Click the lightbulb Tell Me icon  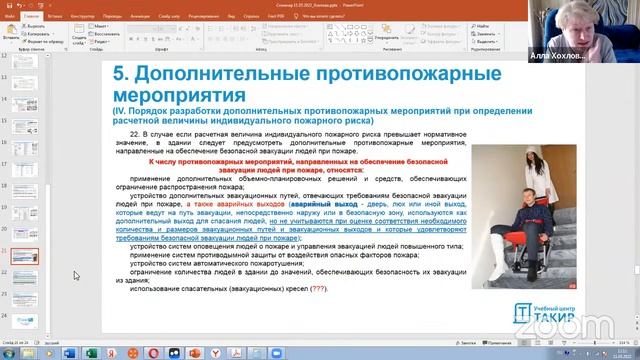[x=296, y=16]
